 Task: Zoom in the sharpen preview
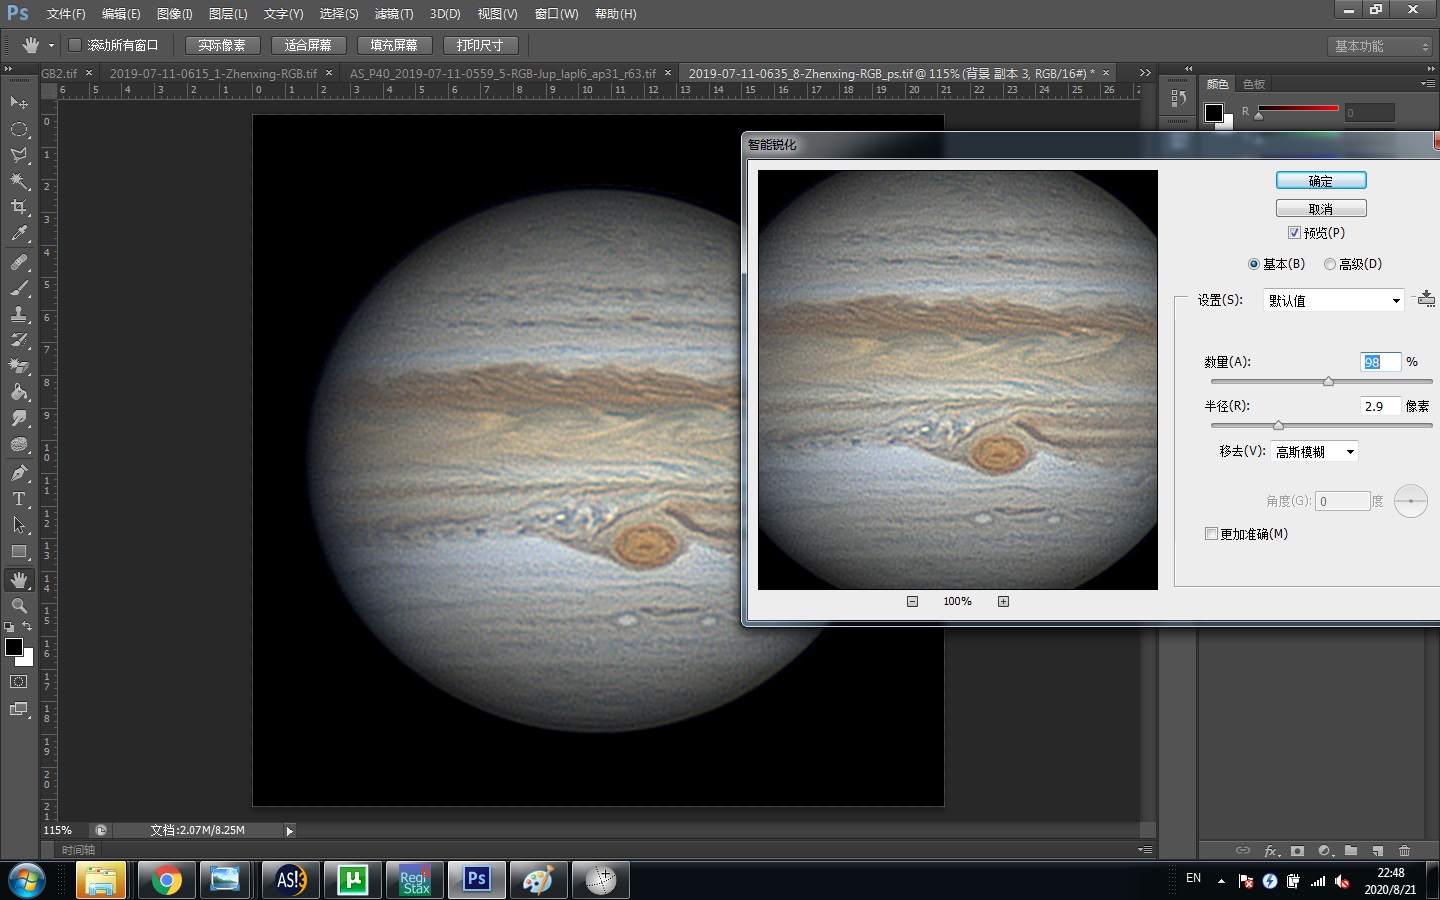[x=1003, y=601]
